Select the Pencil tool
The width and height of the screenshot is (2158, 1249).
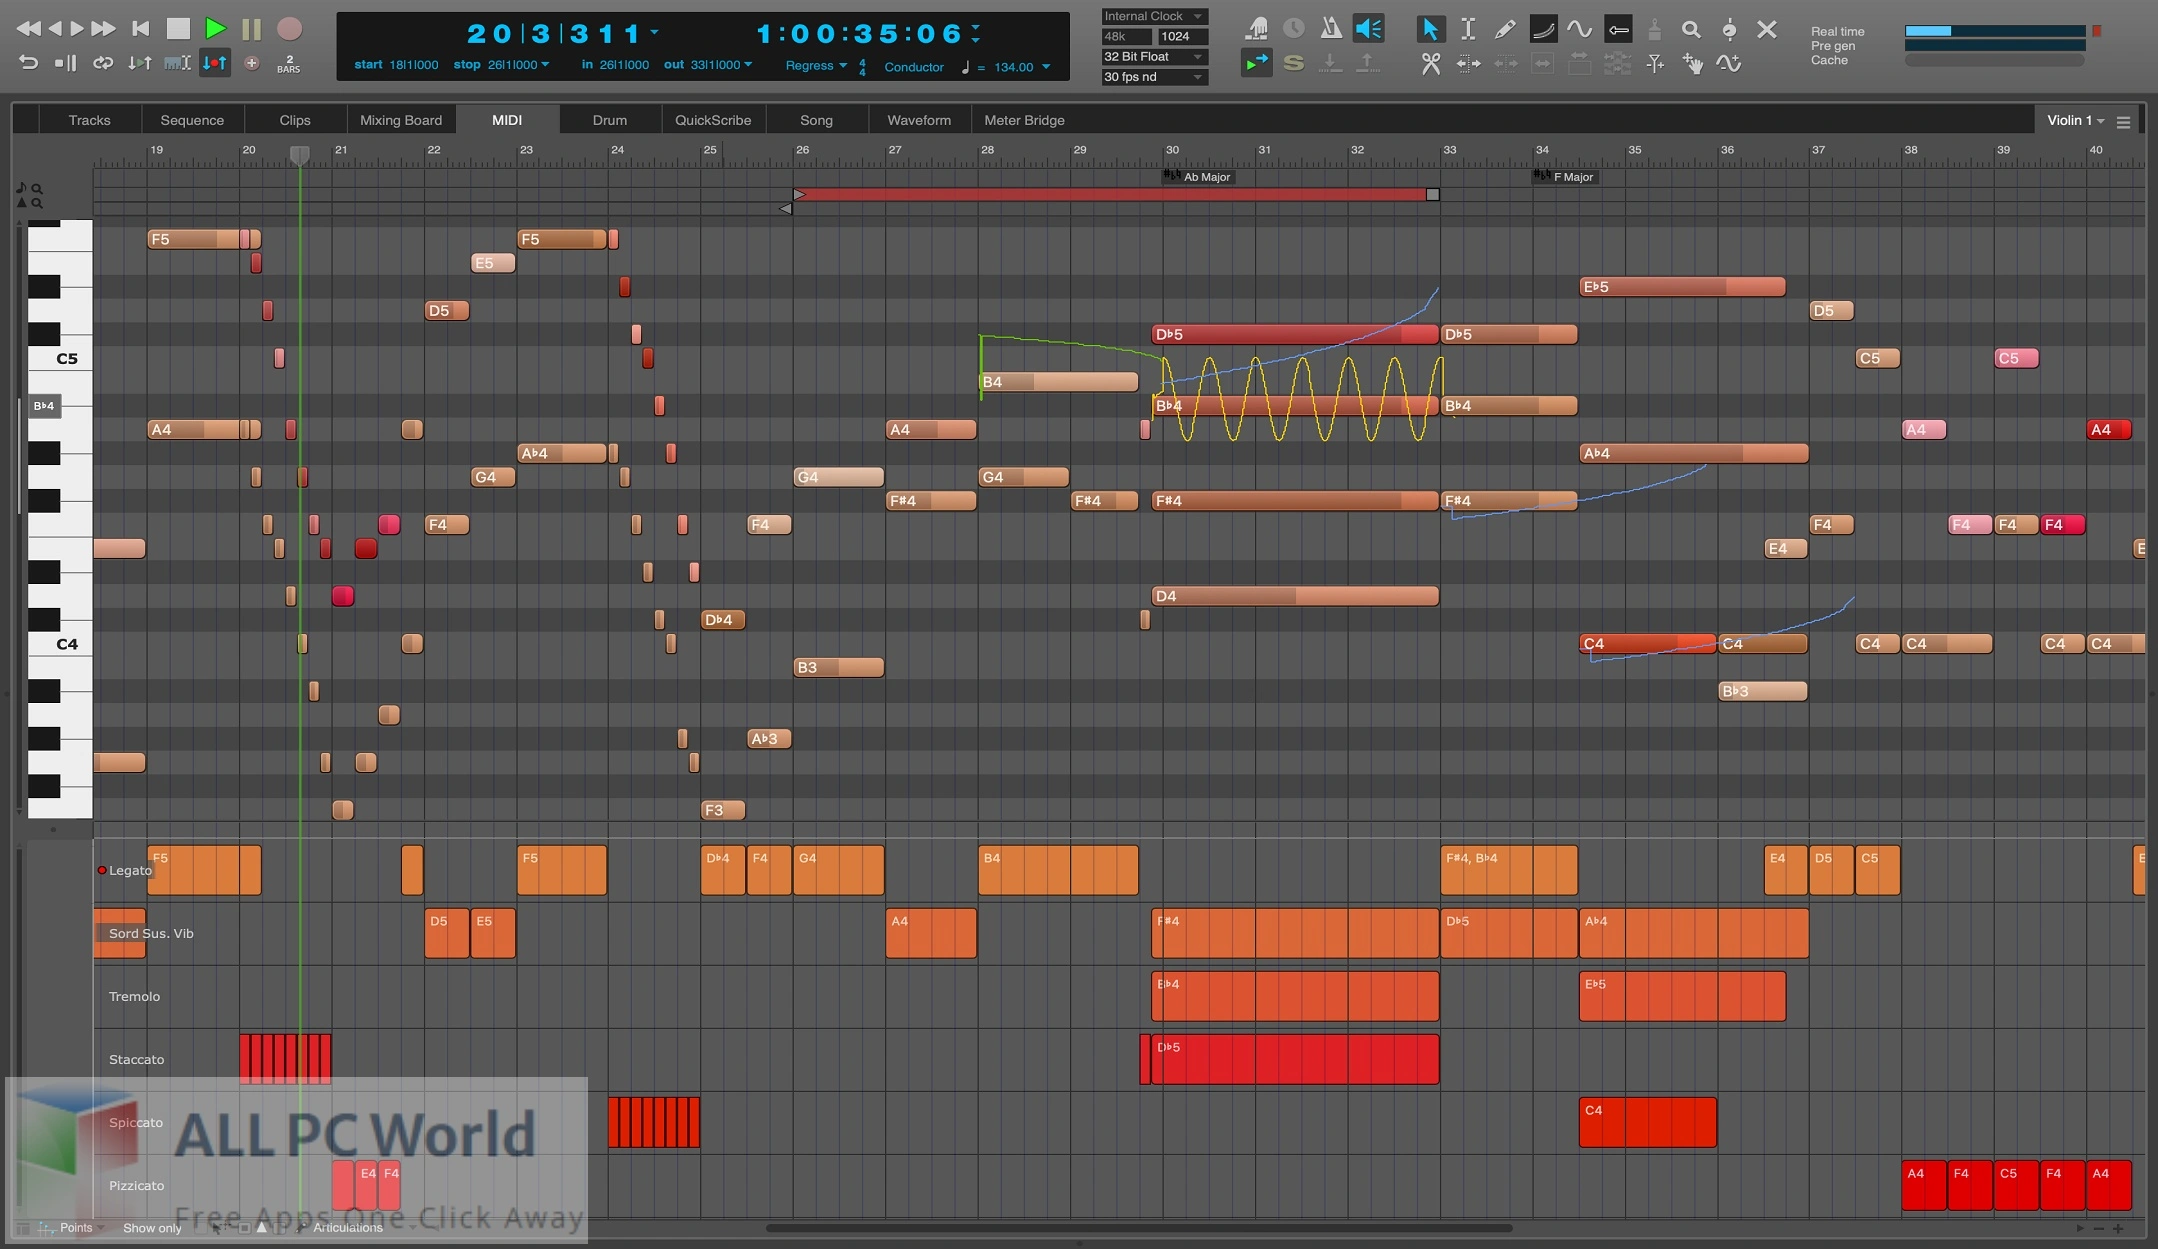1505,30
